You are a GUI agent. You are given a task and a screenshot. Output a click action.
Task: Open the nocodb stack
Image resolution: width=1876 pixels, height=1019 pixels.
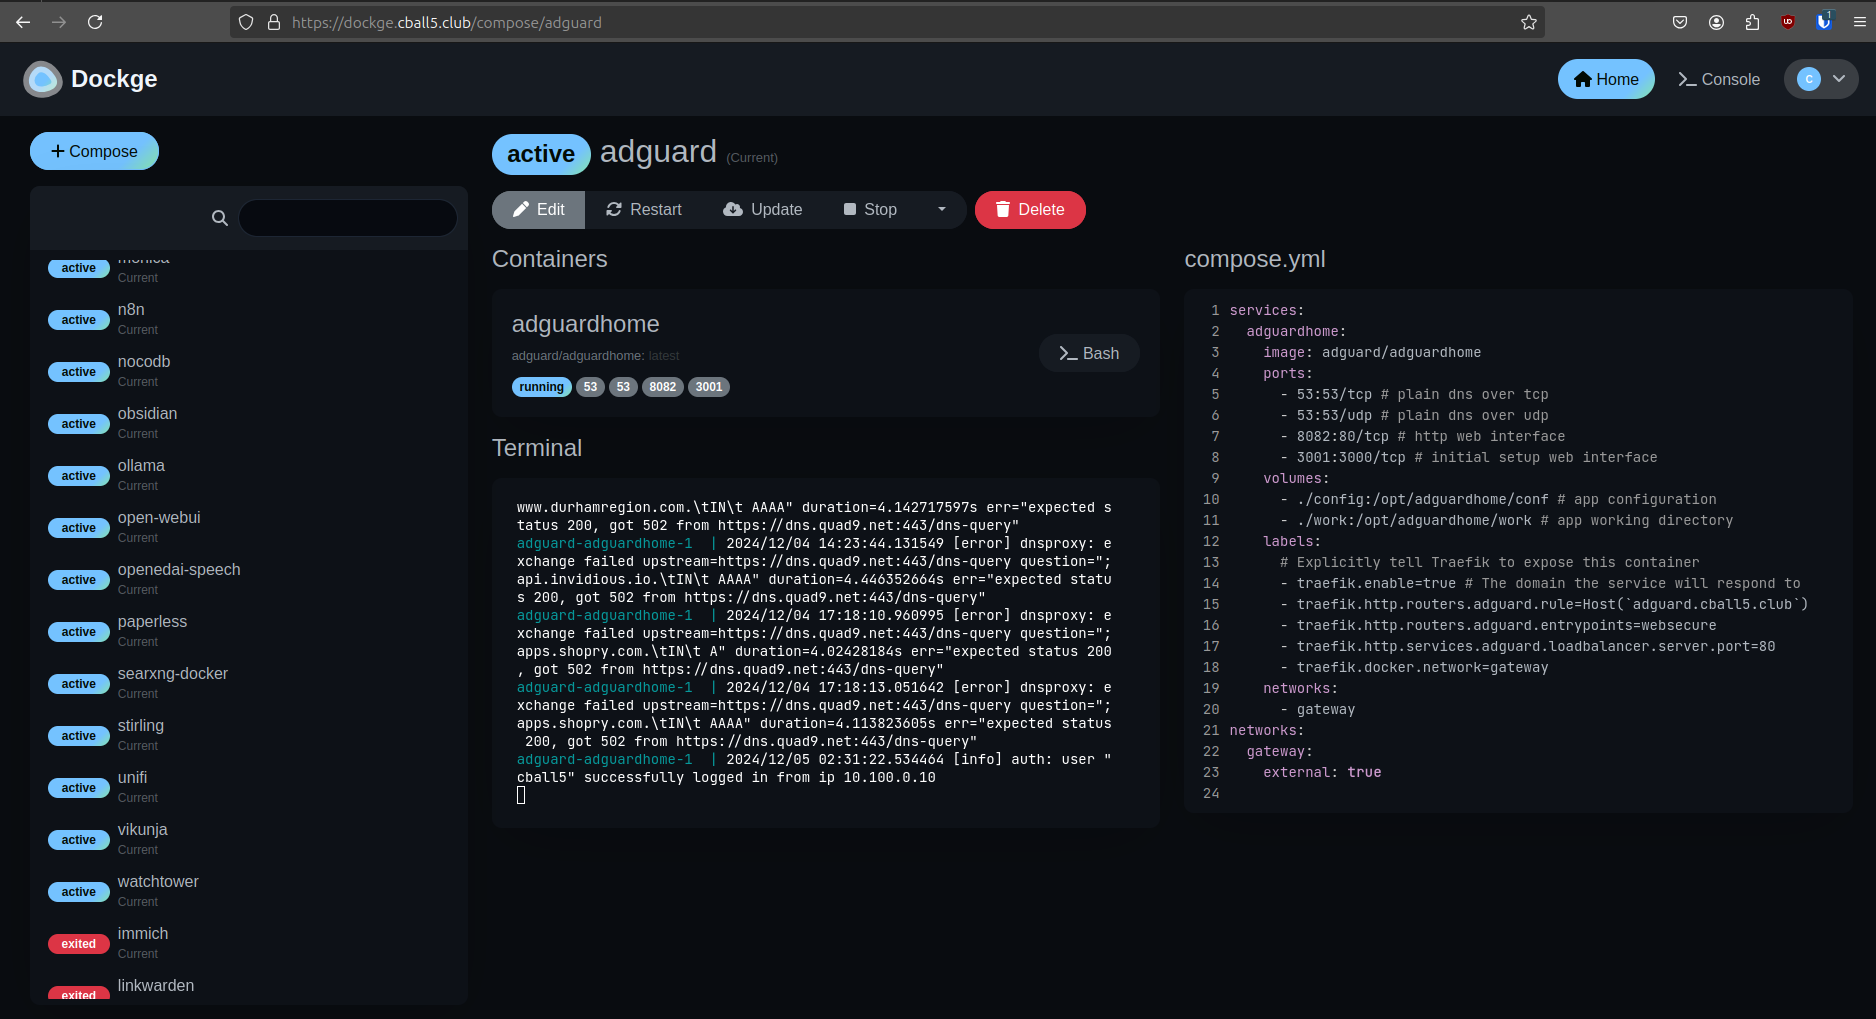(249, 371)
